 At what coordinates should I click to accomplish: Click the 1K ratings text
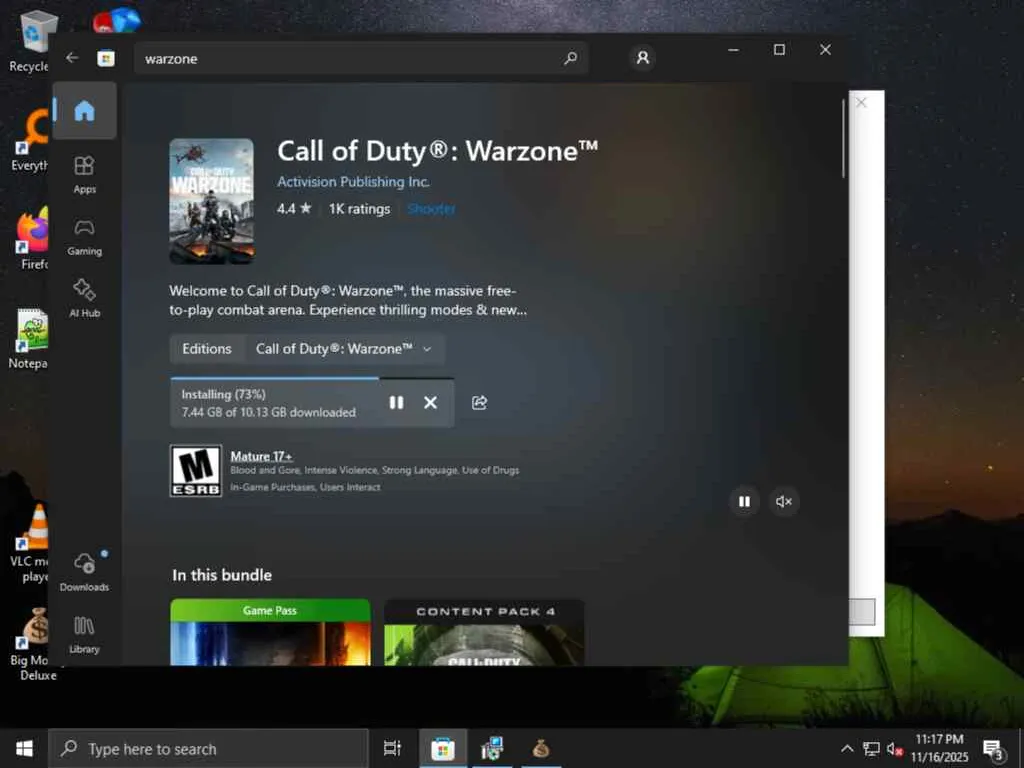(359, 209)
